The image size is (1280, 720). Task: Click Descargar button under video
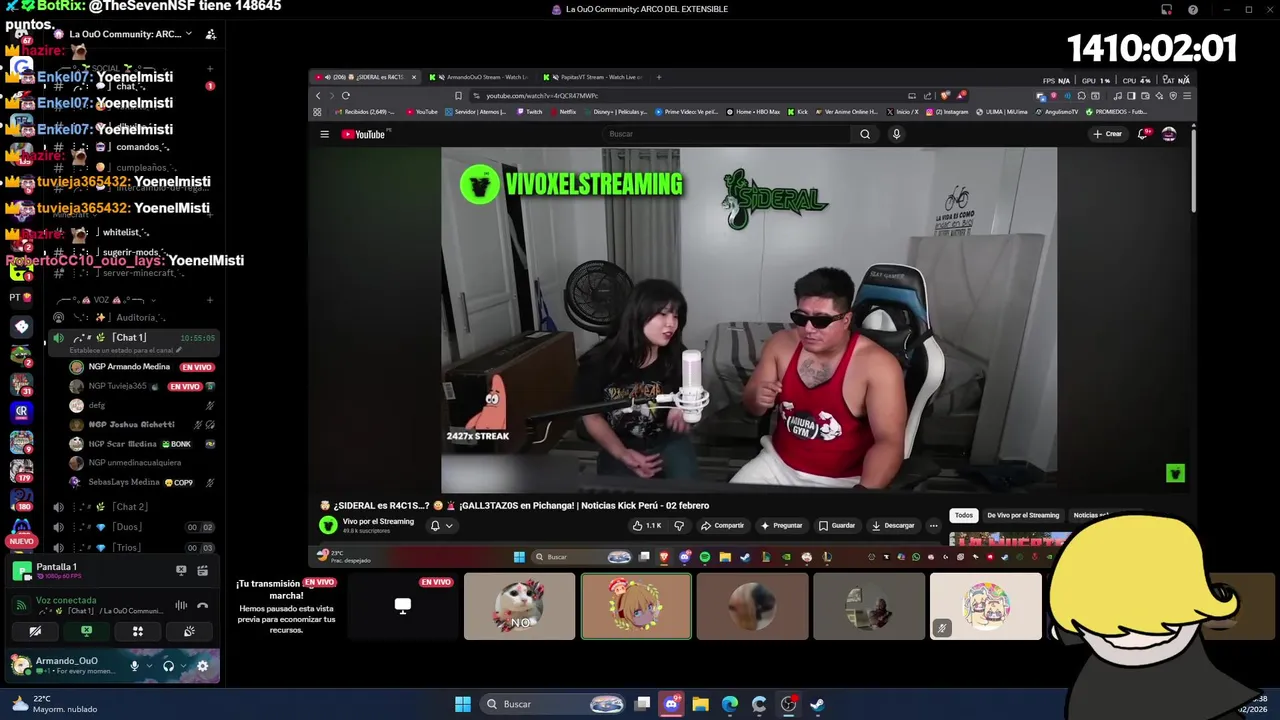click(893, 525)
